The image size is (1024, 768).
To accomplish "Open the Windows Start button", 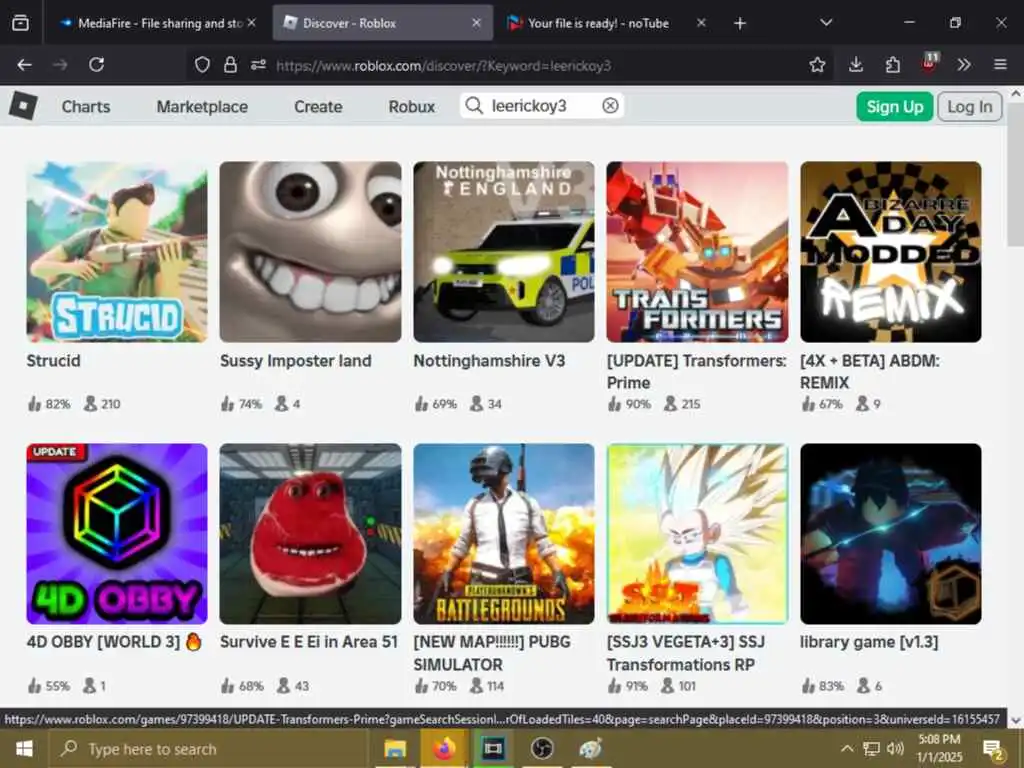I will point(24,748).
